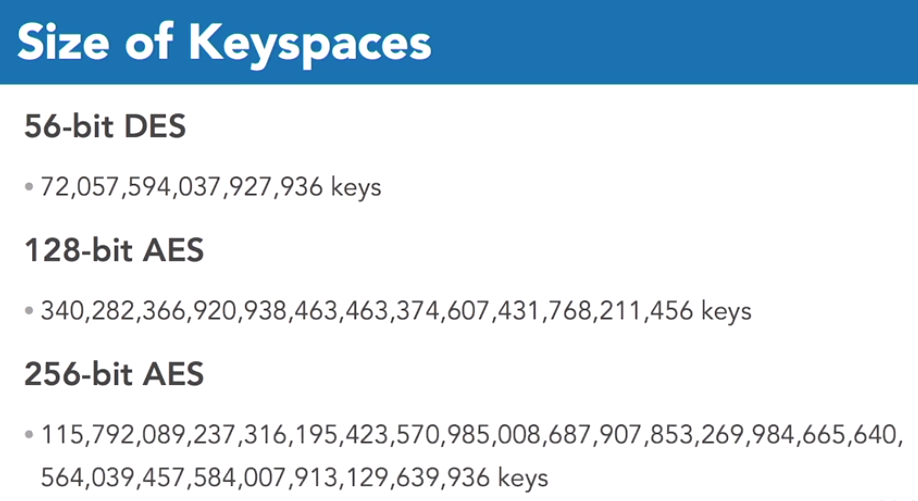Click the number line starting with 115,792,089

[x=470, y=436]
